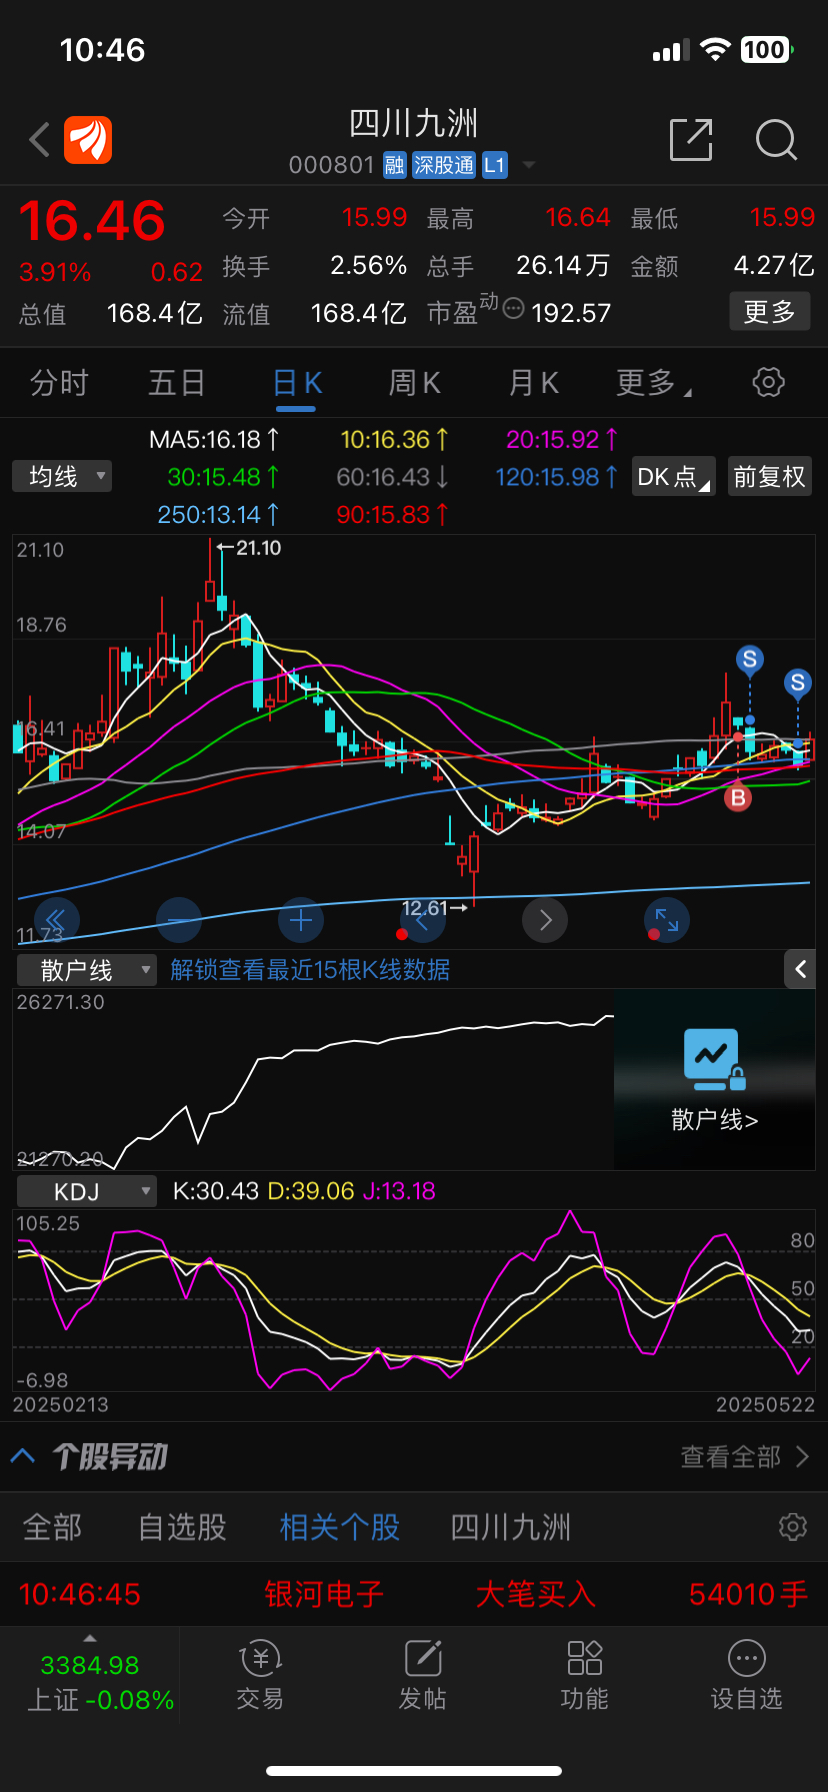Toggle the 前复权 adjustment button
This screenshot has width=828, height=1792.
[x=769, y=477]
